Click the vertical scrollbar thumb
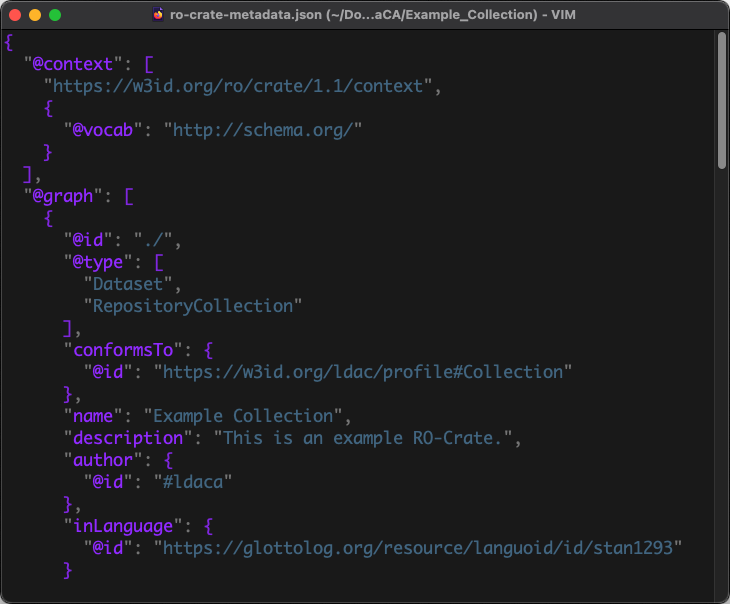 tap(722, 100)
